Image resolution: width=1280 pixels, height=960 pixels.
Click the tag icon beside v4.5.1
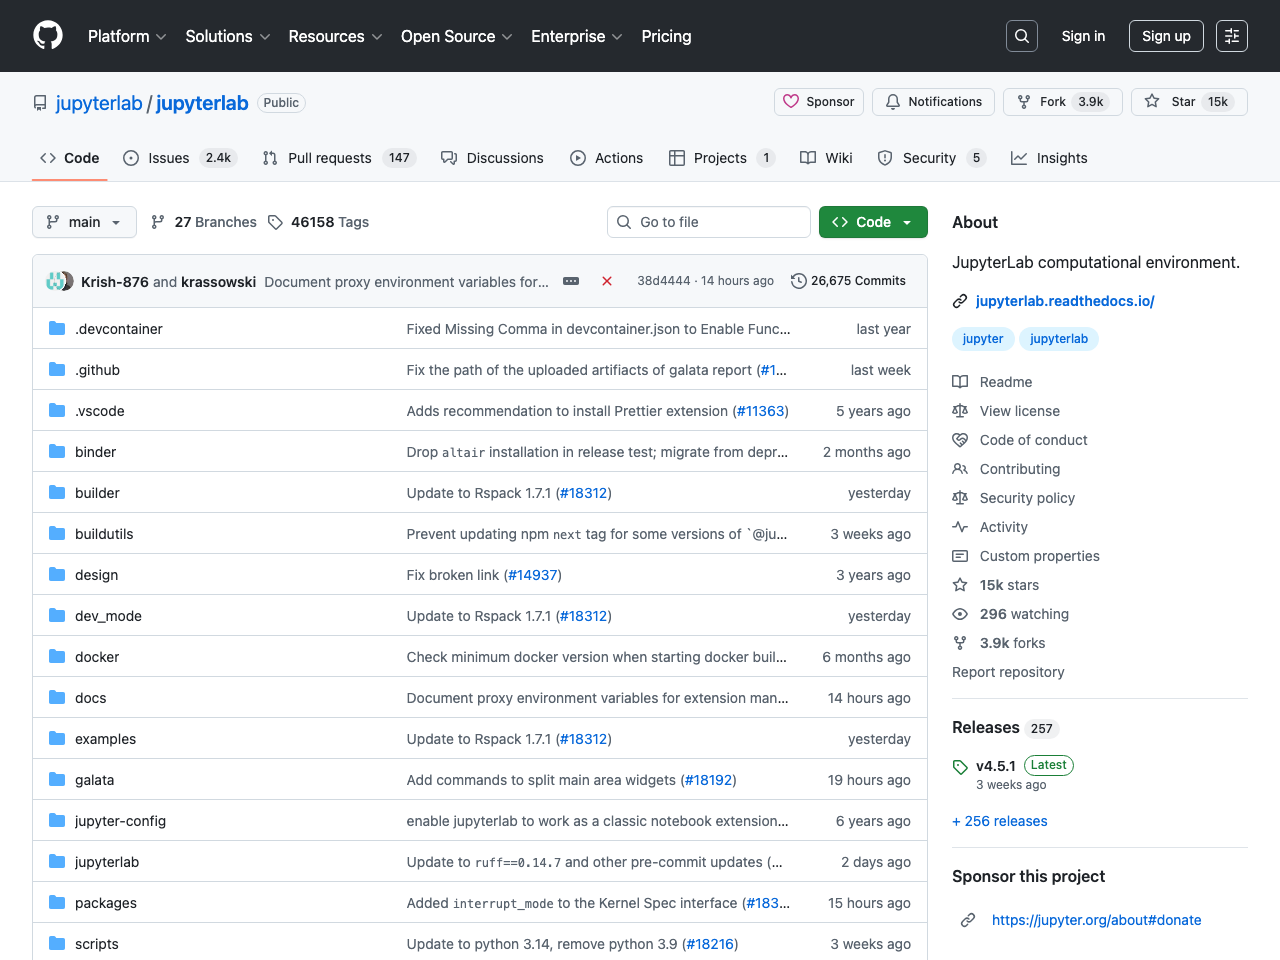tap(959, 765)
